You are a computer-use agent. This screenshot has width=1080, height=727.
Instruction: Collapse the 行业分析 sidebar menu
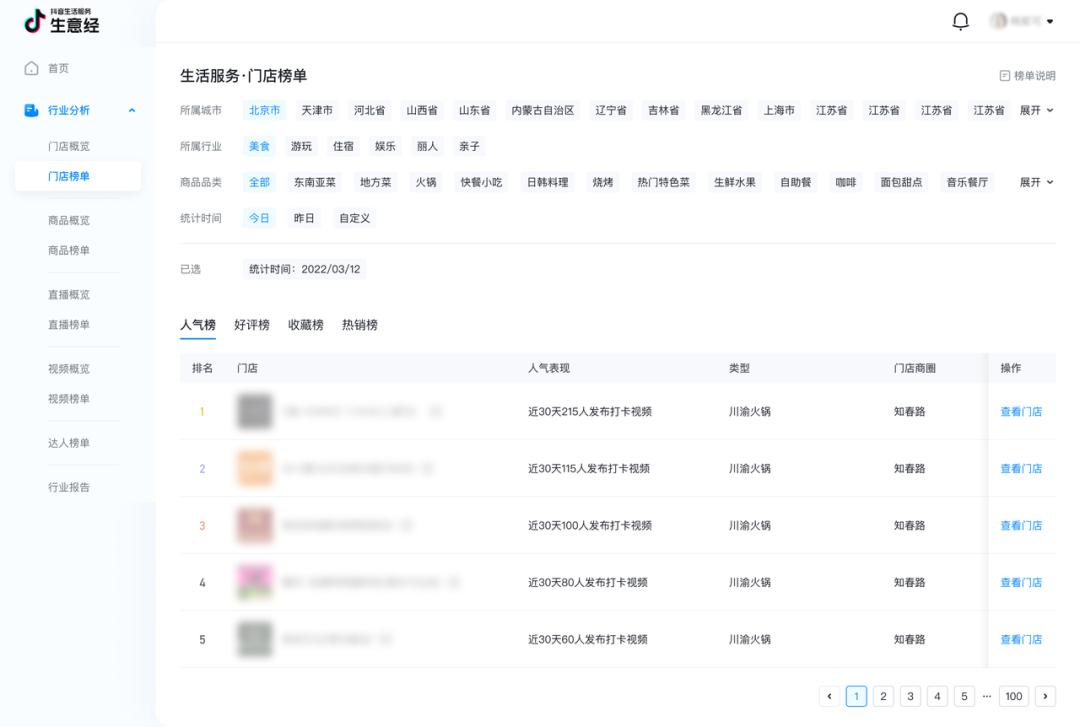(x=132, y=110)
